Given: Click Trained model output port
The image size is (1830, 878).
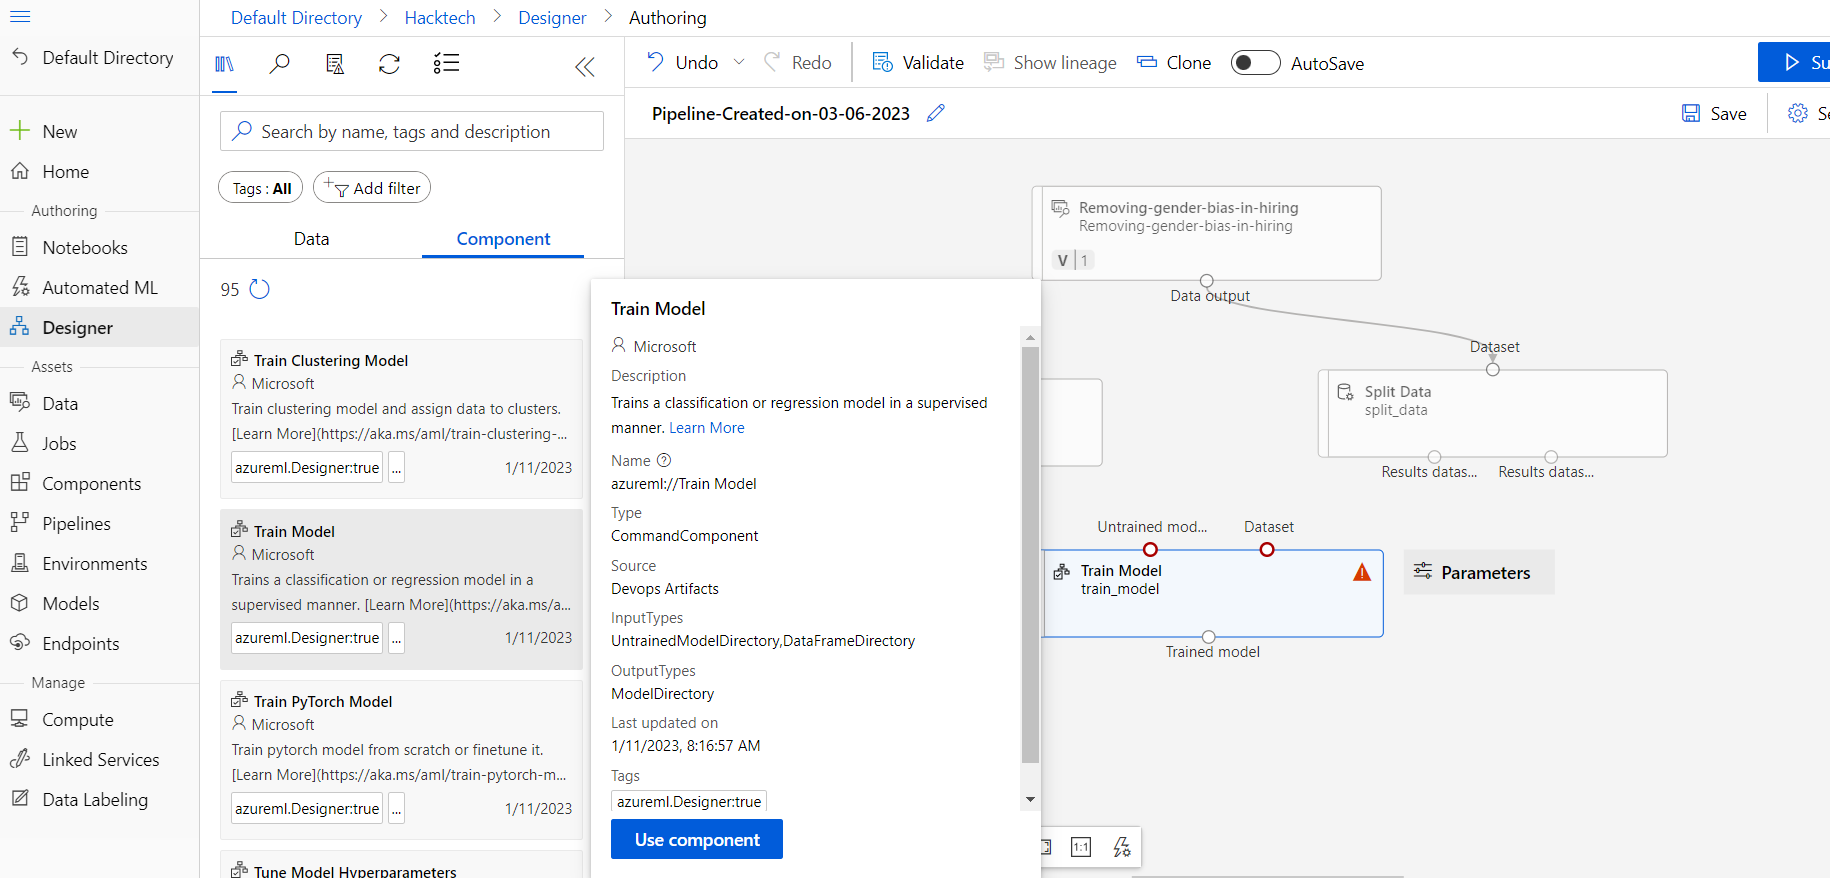Looking at the screenshot, I should 1209,637.
